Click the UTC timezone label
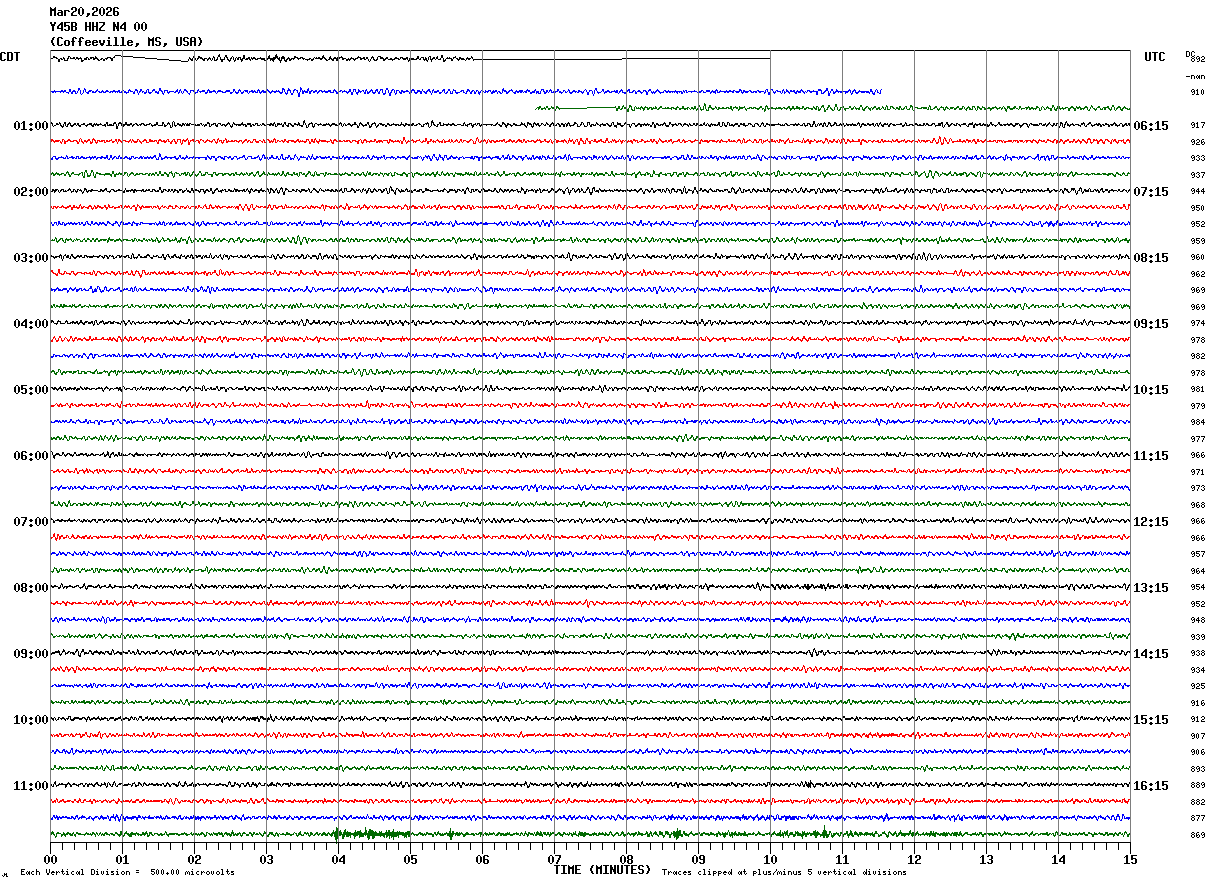Image resolution: width=1210 pixels, height=886 pixels. click(1155, 57)
